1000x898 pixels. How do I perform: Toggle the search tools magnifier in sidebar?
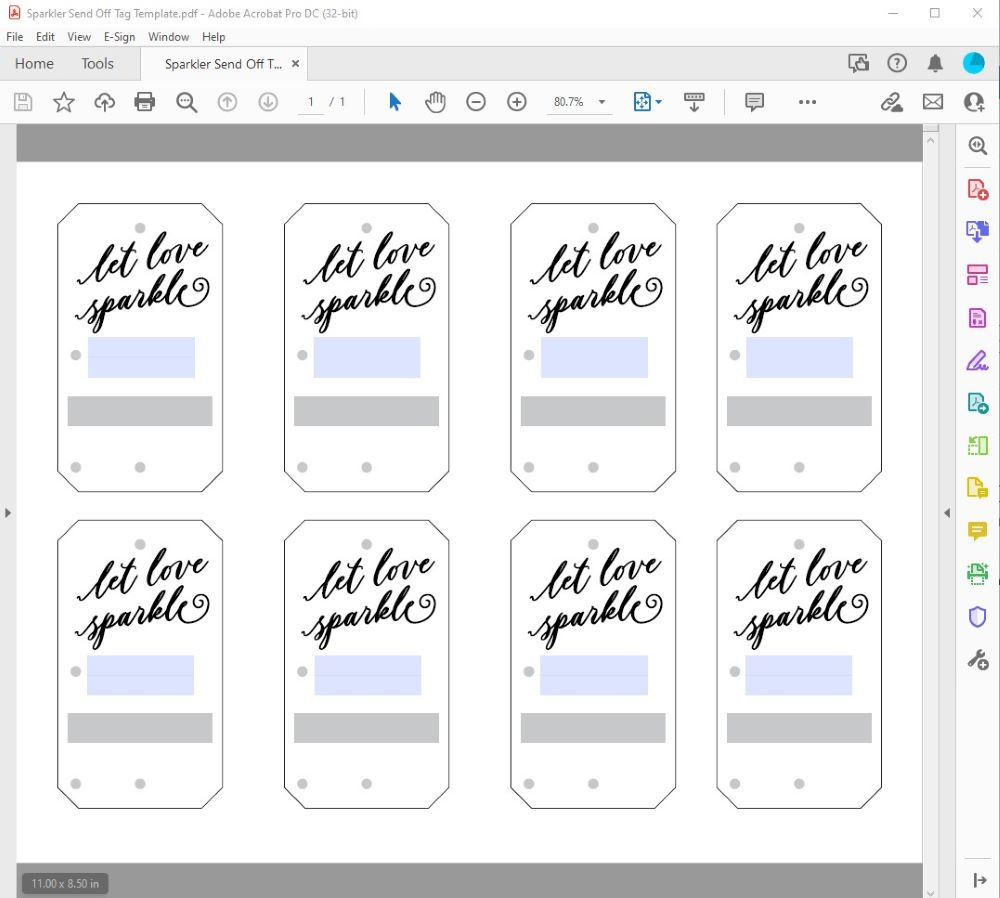point(977,145)
